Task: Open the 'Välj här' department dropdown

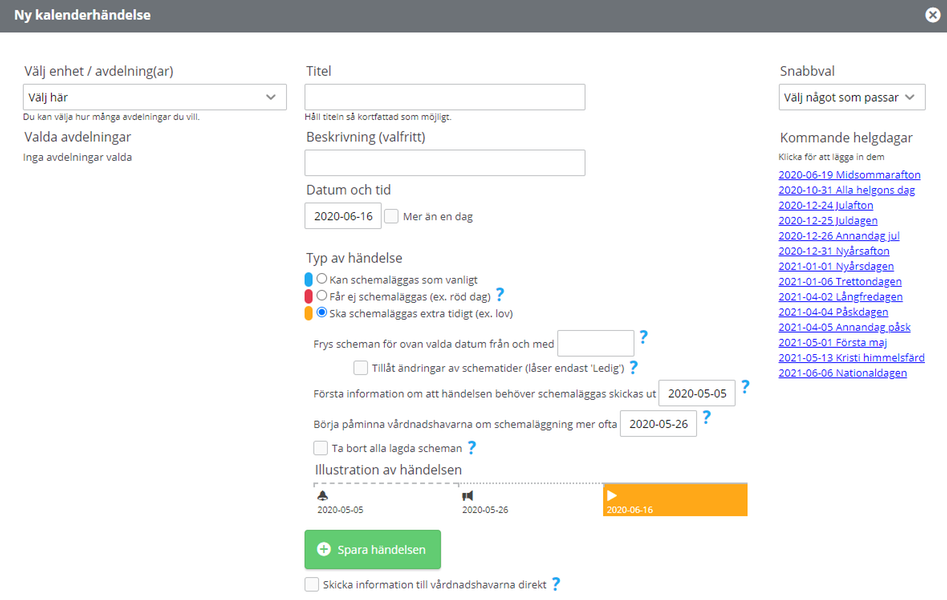Action: pos(155,97)
